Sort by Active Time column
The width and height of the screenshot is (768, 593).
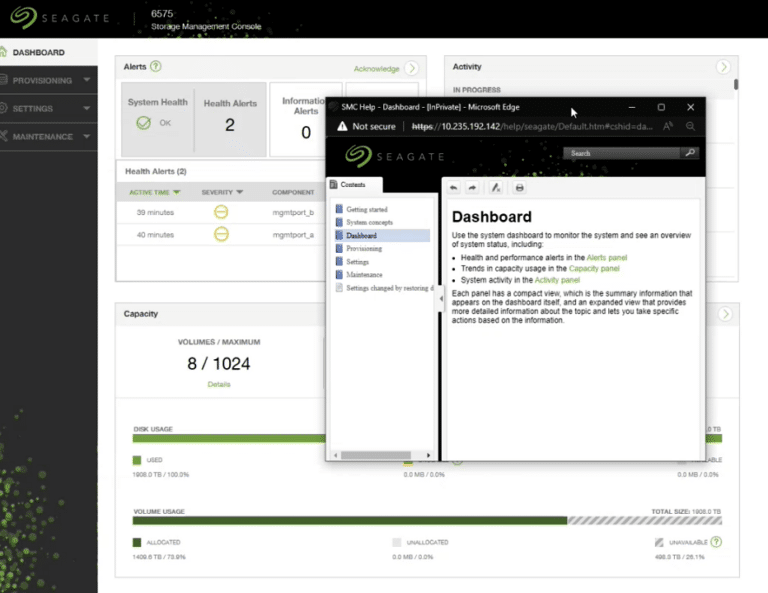click(x=155, y=192)
